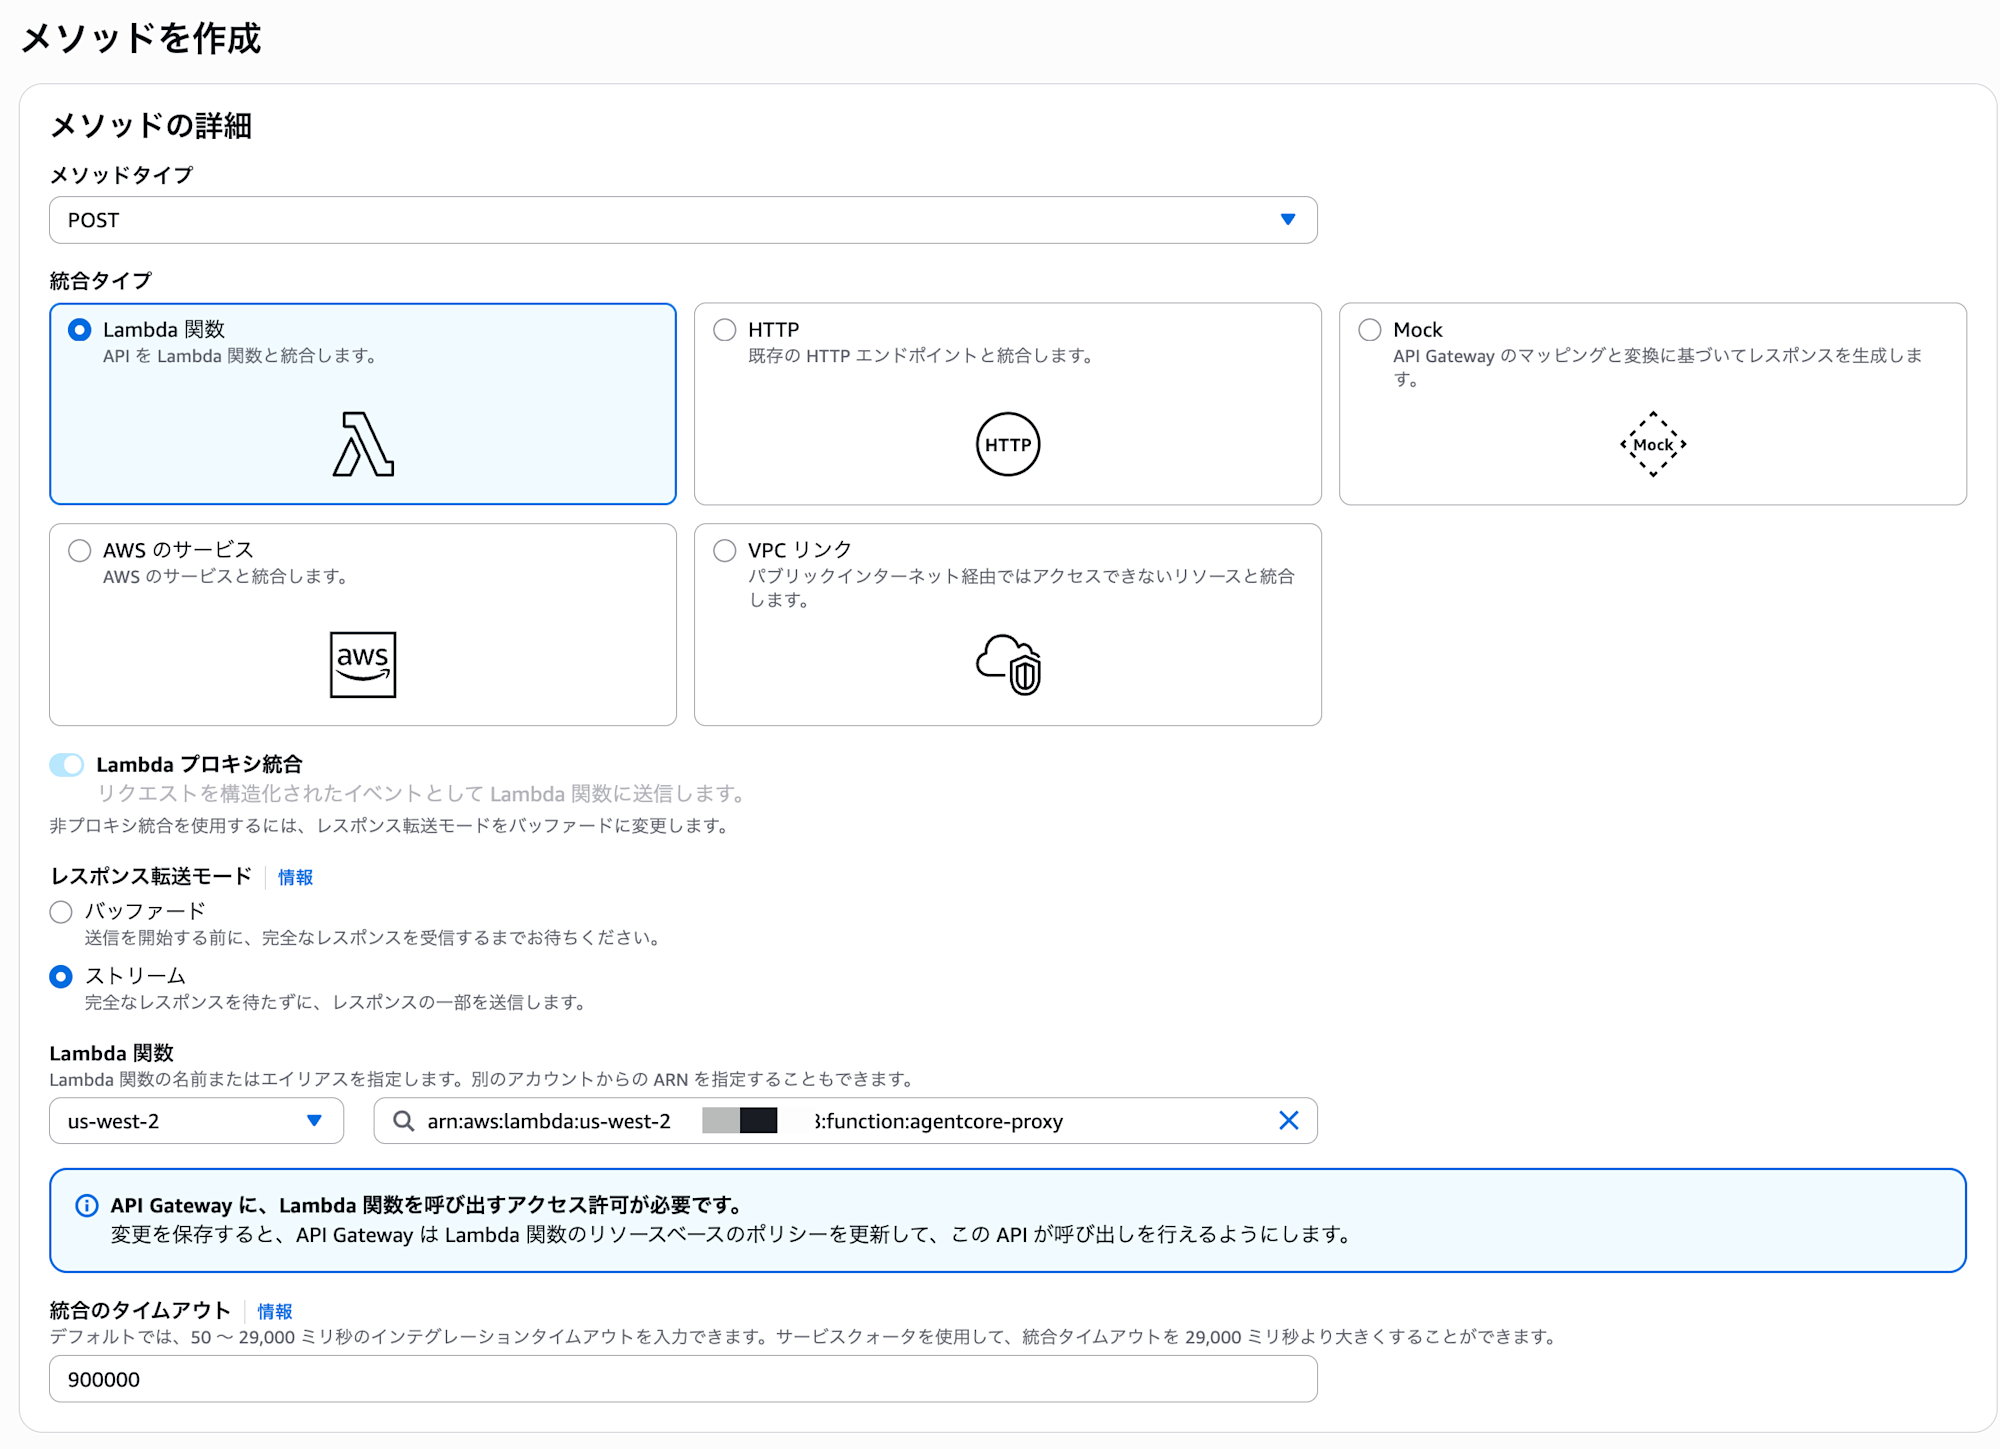Click the info icon in permission notice
2000x1449 pixels.
click(87, 1205)
